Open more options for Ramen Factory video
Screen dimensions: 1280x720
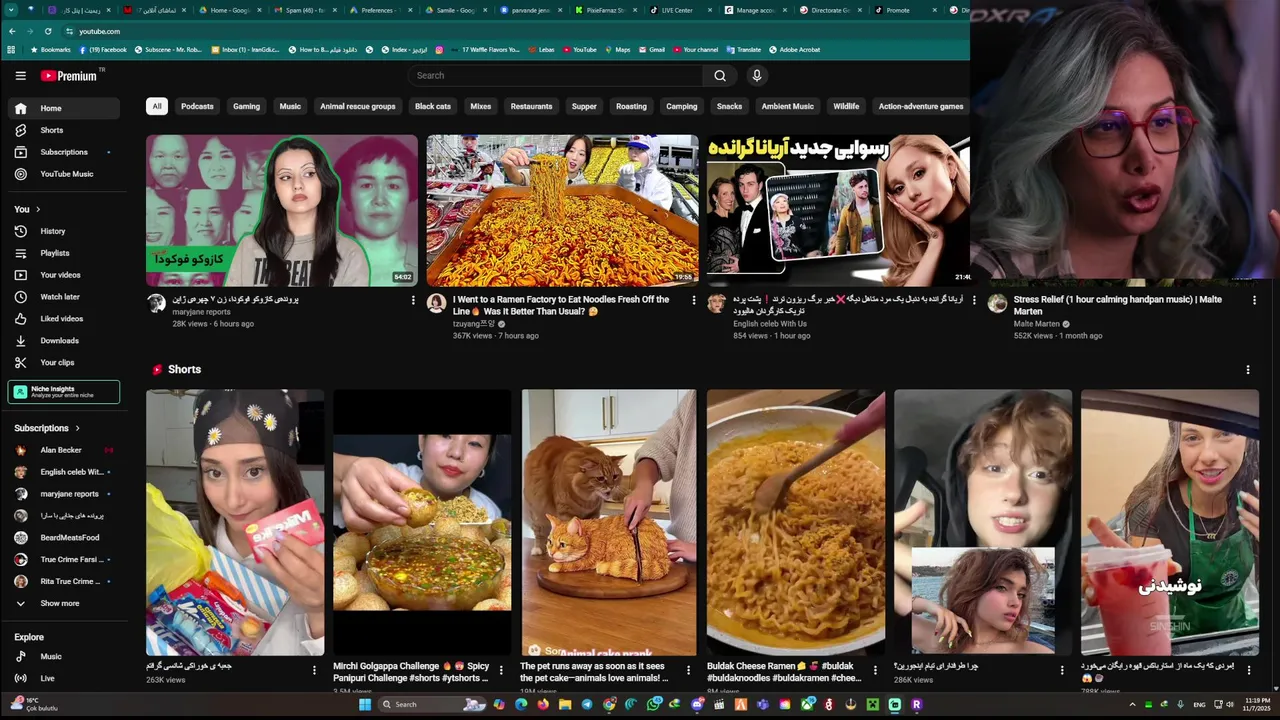694,300
